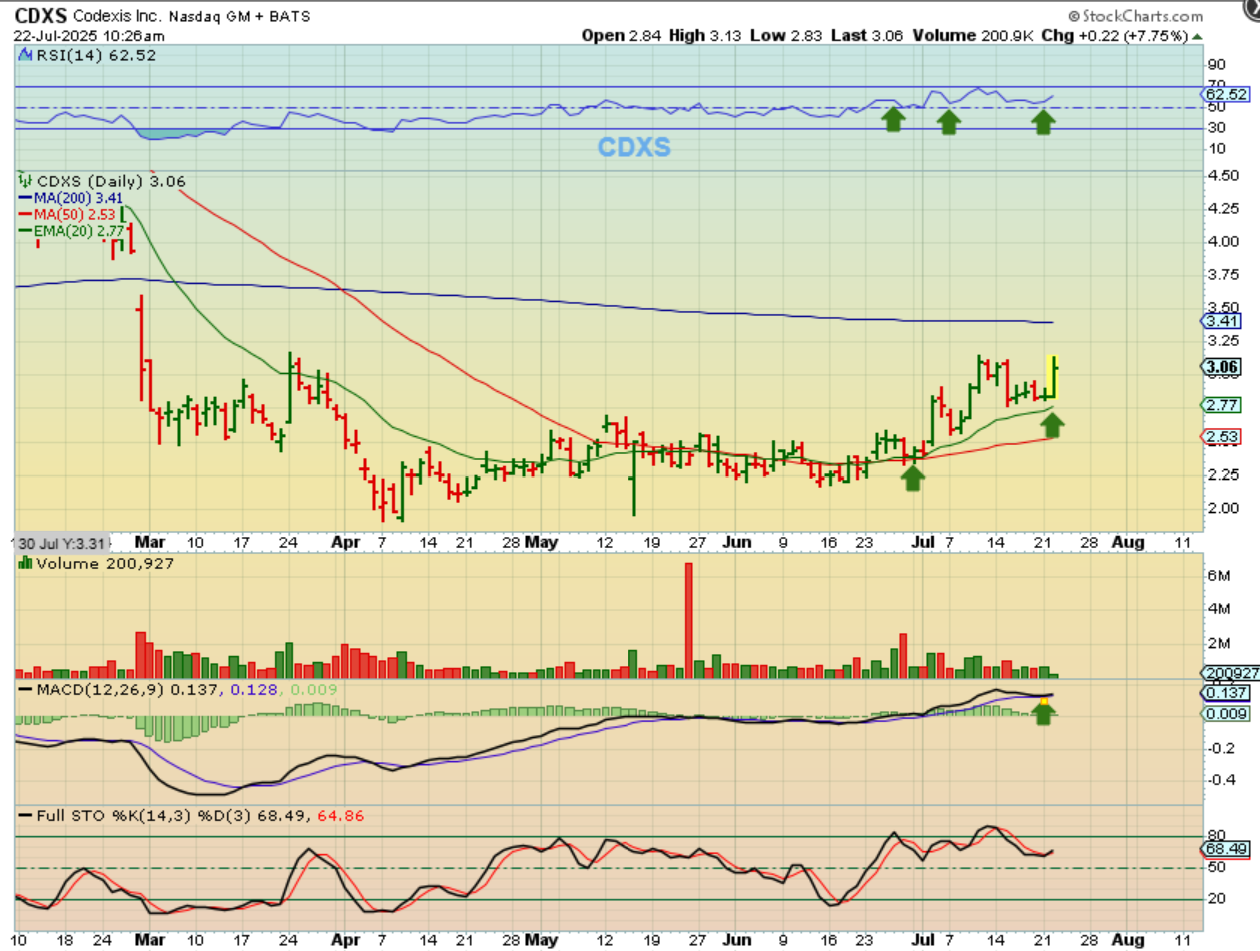Viewport: 1260px width, 951px height.
Task: Click the bold 3.06 last-price tag on the price axis
Action: tap(1220, 367)
